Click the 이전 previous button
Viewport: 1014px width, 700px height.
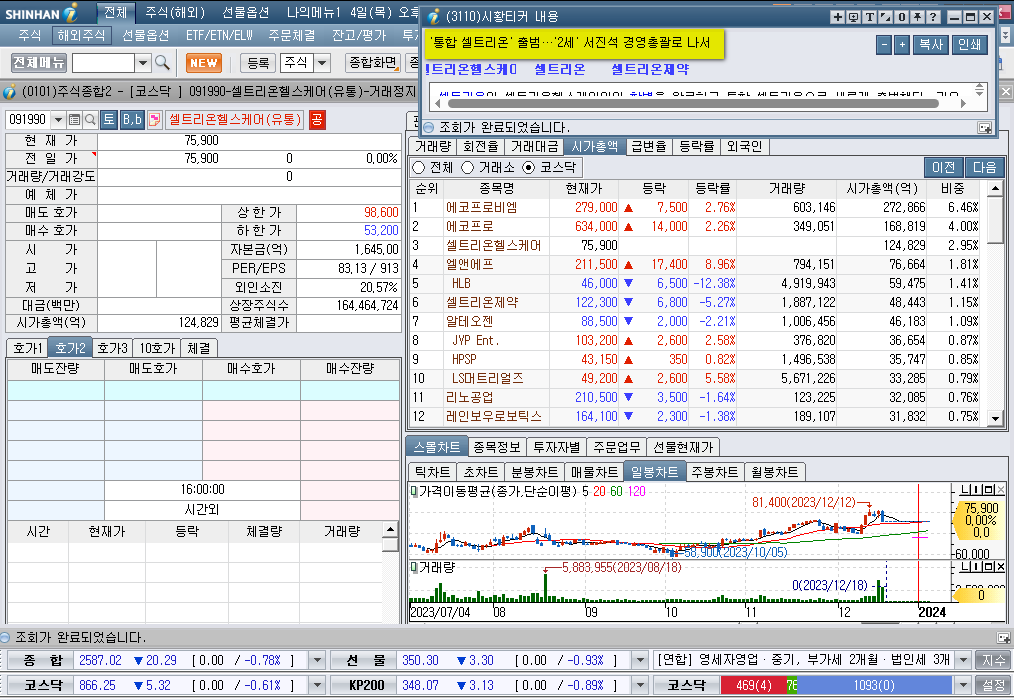944,168
